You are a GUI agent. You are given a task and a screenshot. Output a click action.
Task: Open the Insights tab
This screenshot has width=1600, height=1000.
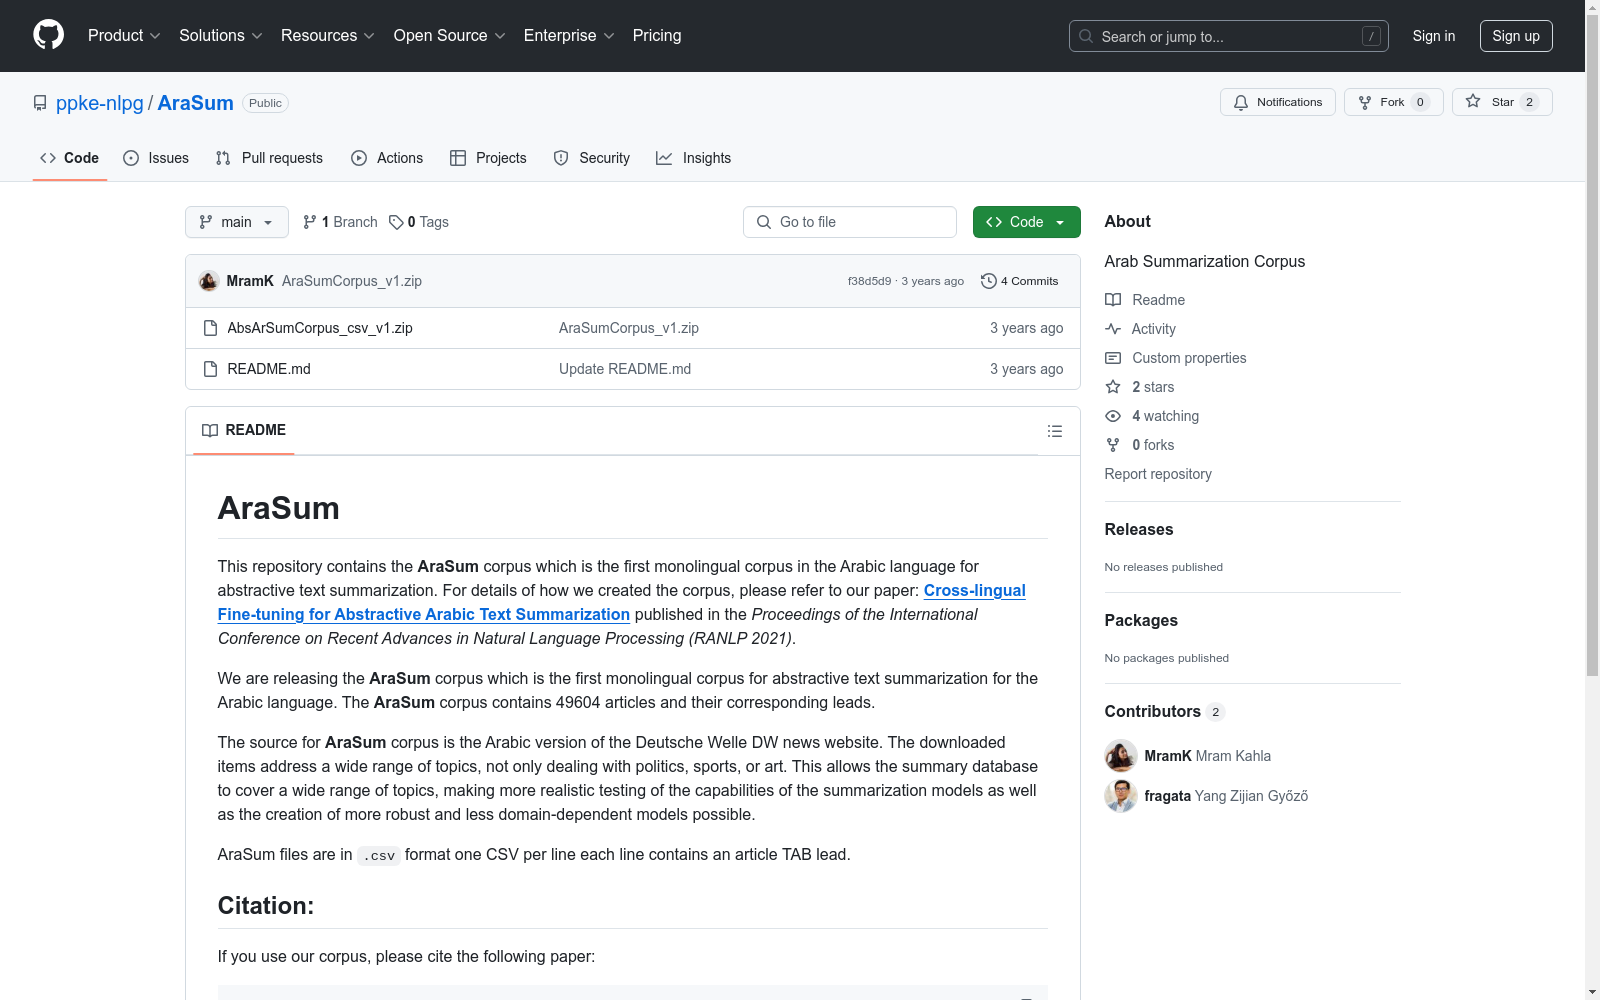tap(694, 158)
